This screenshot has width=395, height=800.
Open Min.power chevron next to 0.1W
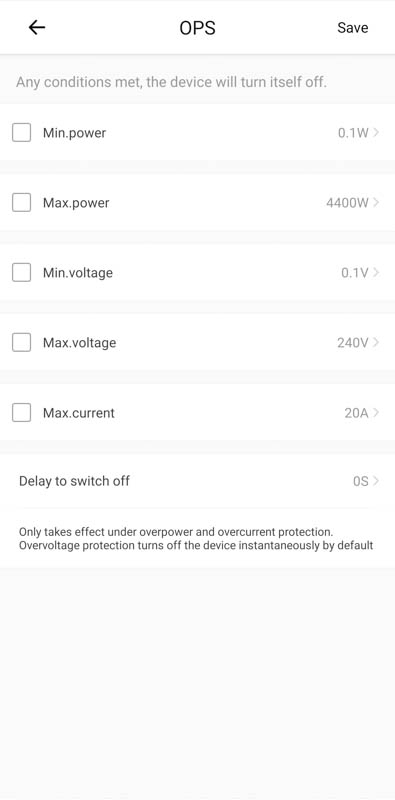click(x=376, y=133)
